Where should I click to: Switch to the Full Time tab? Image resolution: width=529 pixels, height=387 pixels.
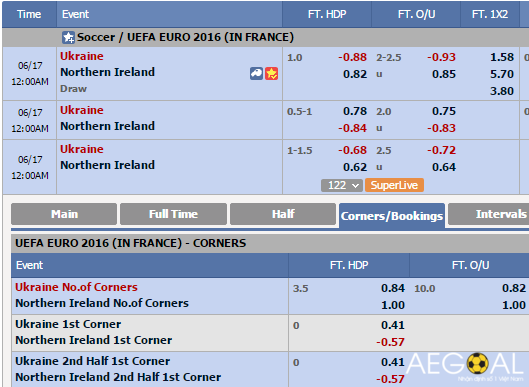click(173, 214)
